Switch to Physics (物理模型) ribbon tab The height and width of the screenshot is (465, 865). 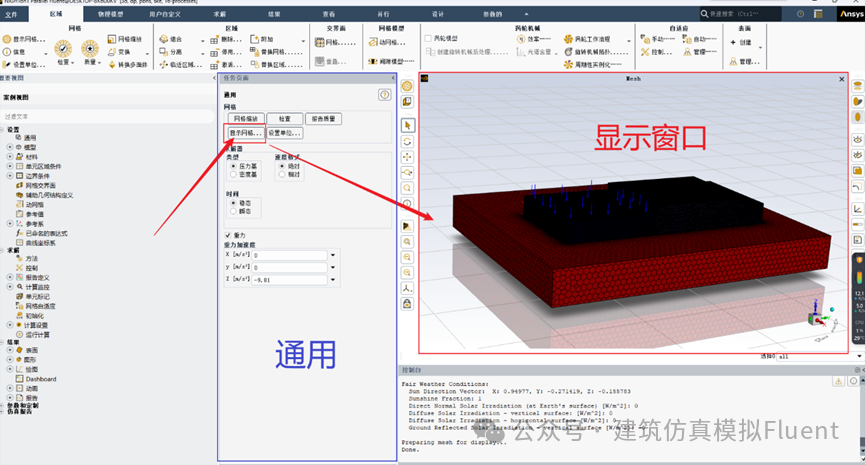tap(110, 14)
